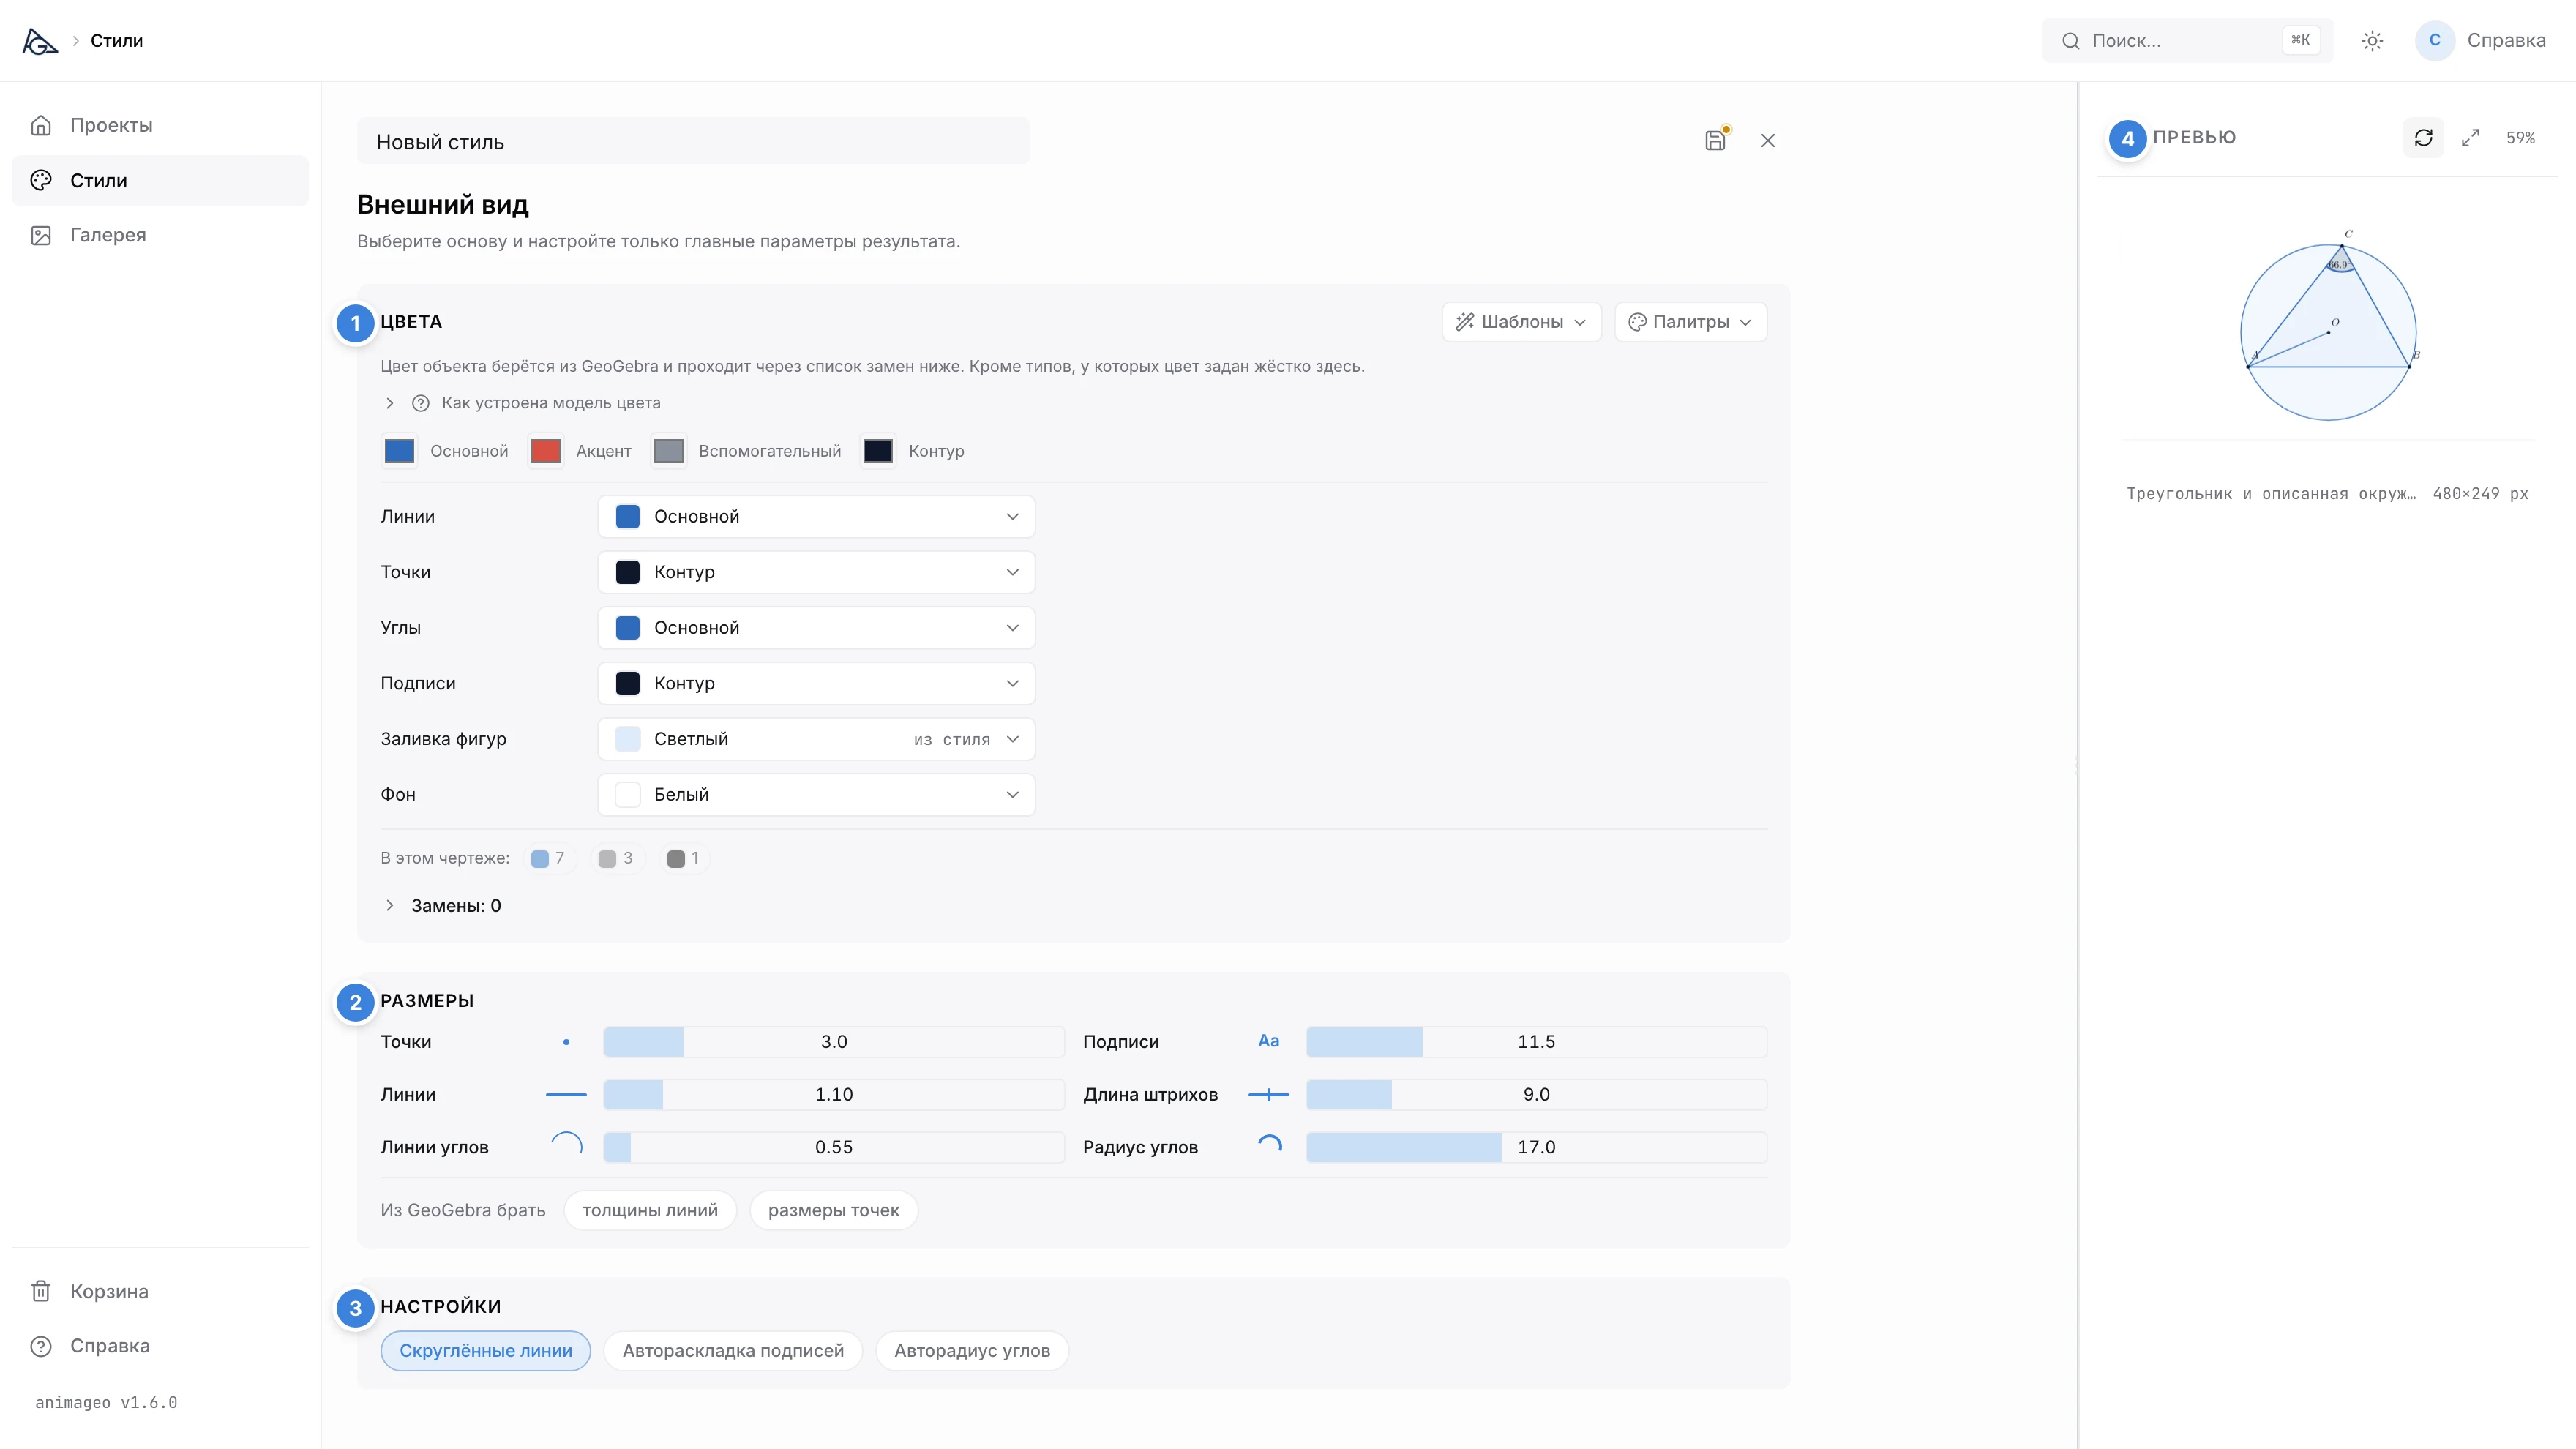
Task: Click the save style icon
Action: pyautogui.click(x=1715, y=140)
